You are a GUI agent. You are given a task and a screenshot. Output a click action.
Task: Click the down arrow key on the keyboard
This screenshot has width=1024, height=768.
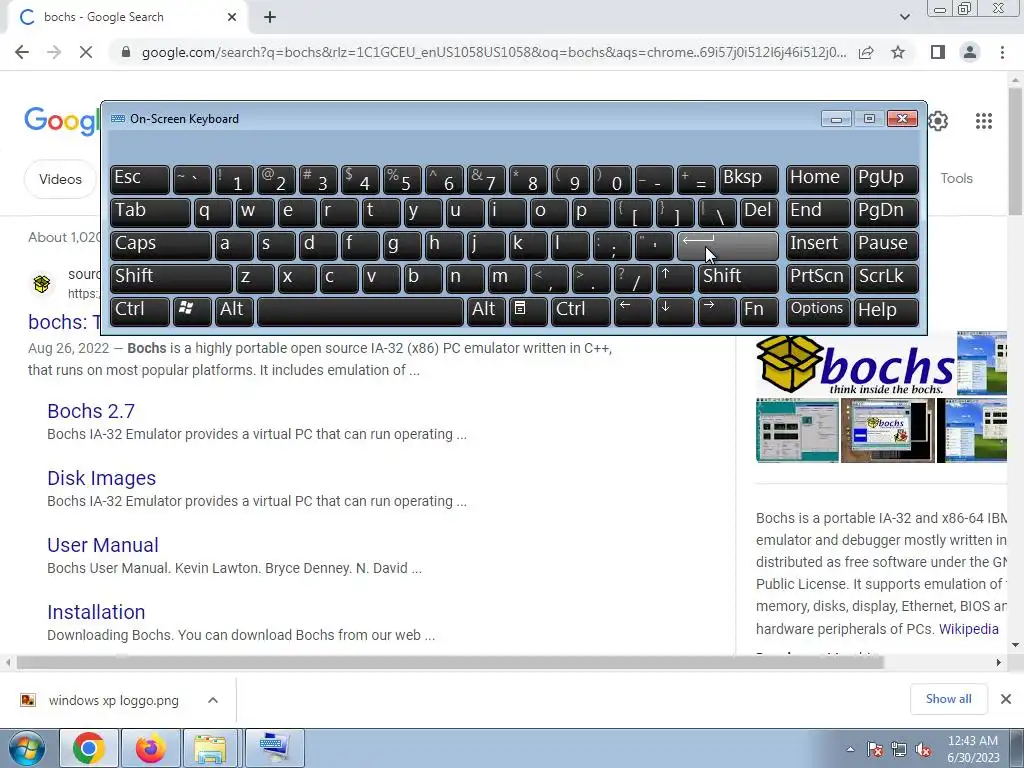tap(675, 311)
